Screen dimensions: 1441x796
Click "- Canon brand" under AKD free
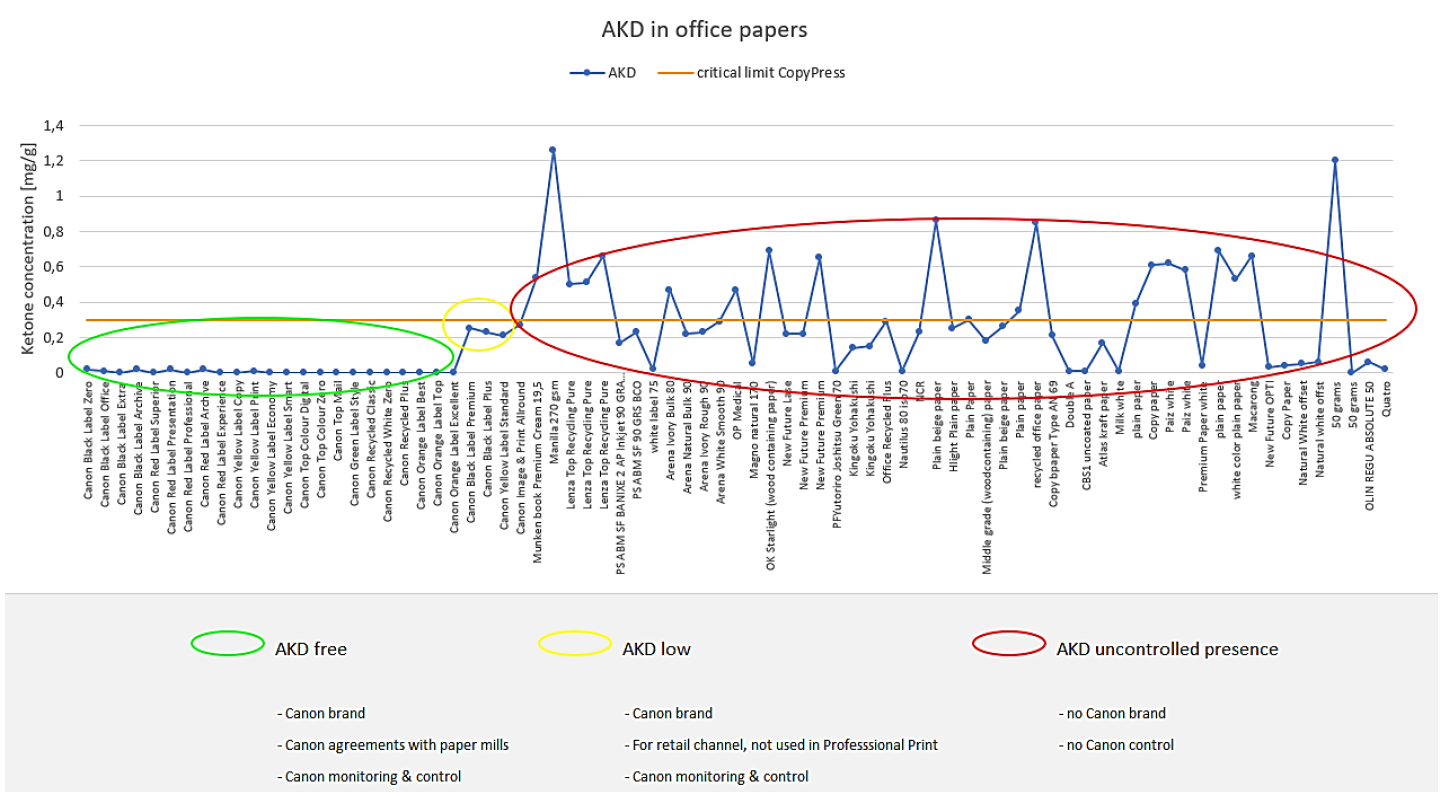point(321,714)
